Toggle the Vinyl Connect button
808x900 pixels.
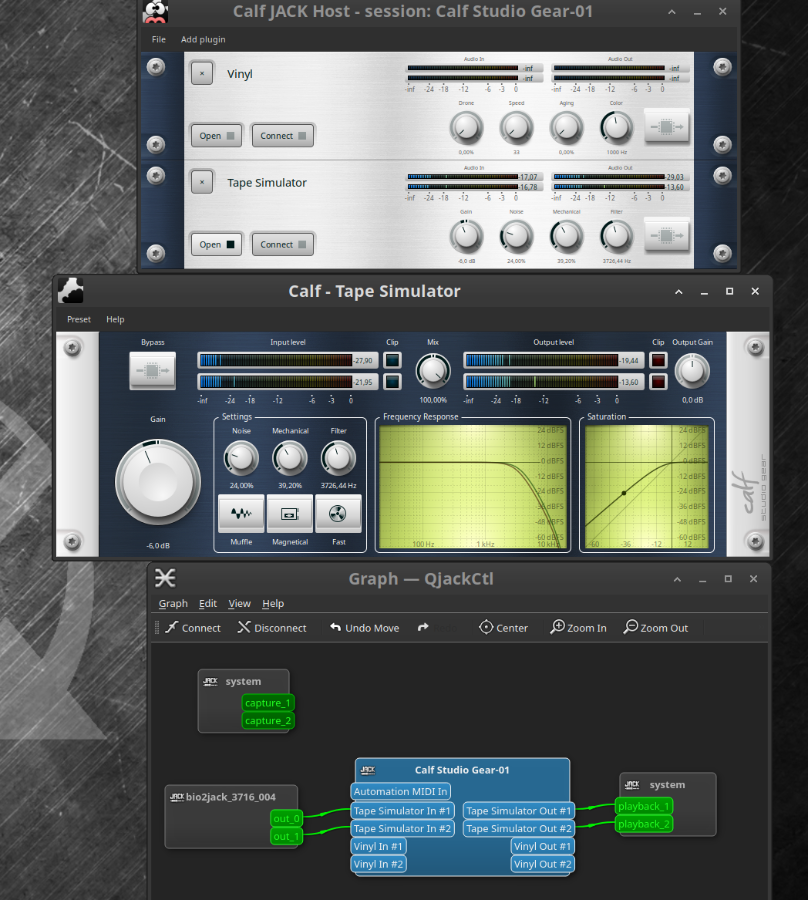pos(282,135)
